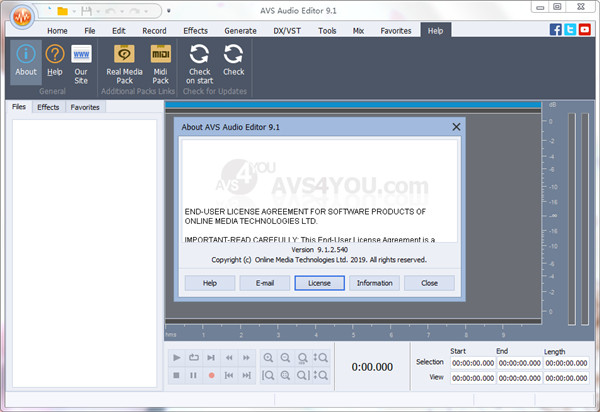
Task: Open the YouTube channel icon
Action: coord(585,29)
